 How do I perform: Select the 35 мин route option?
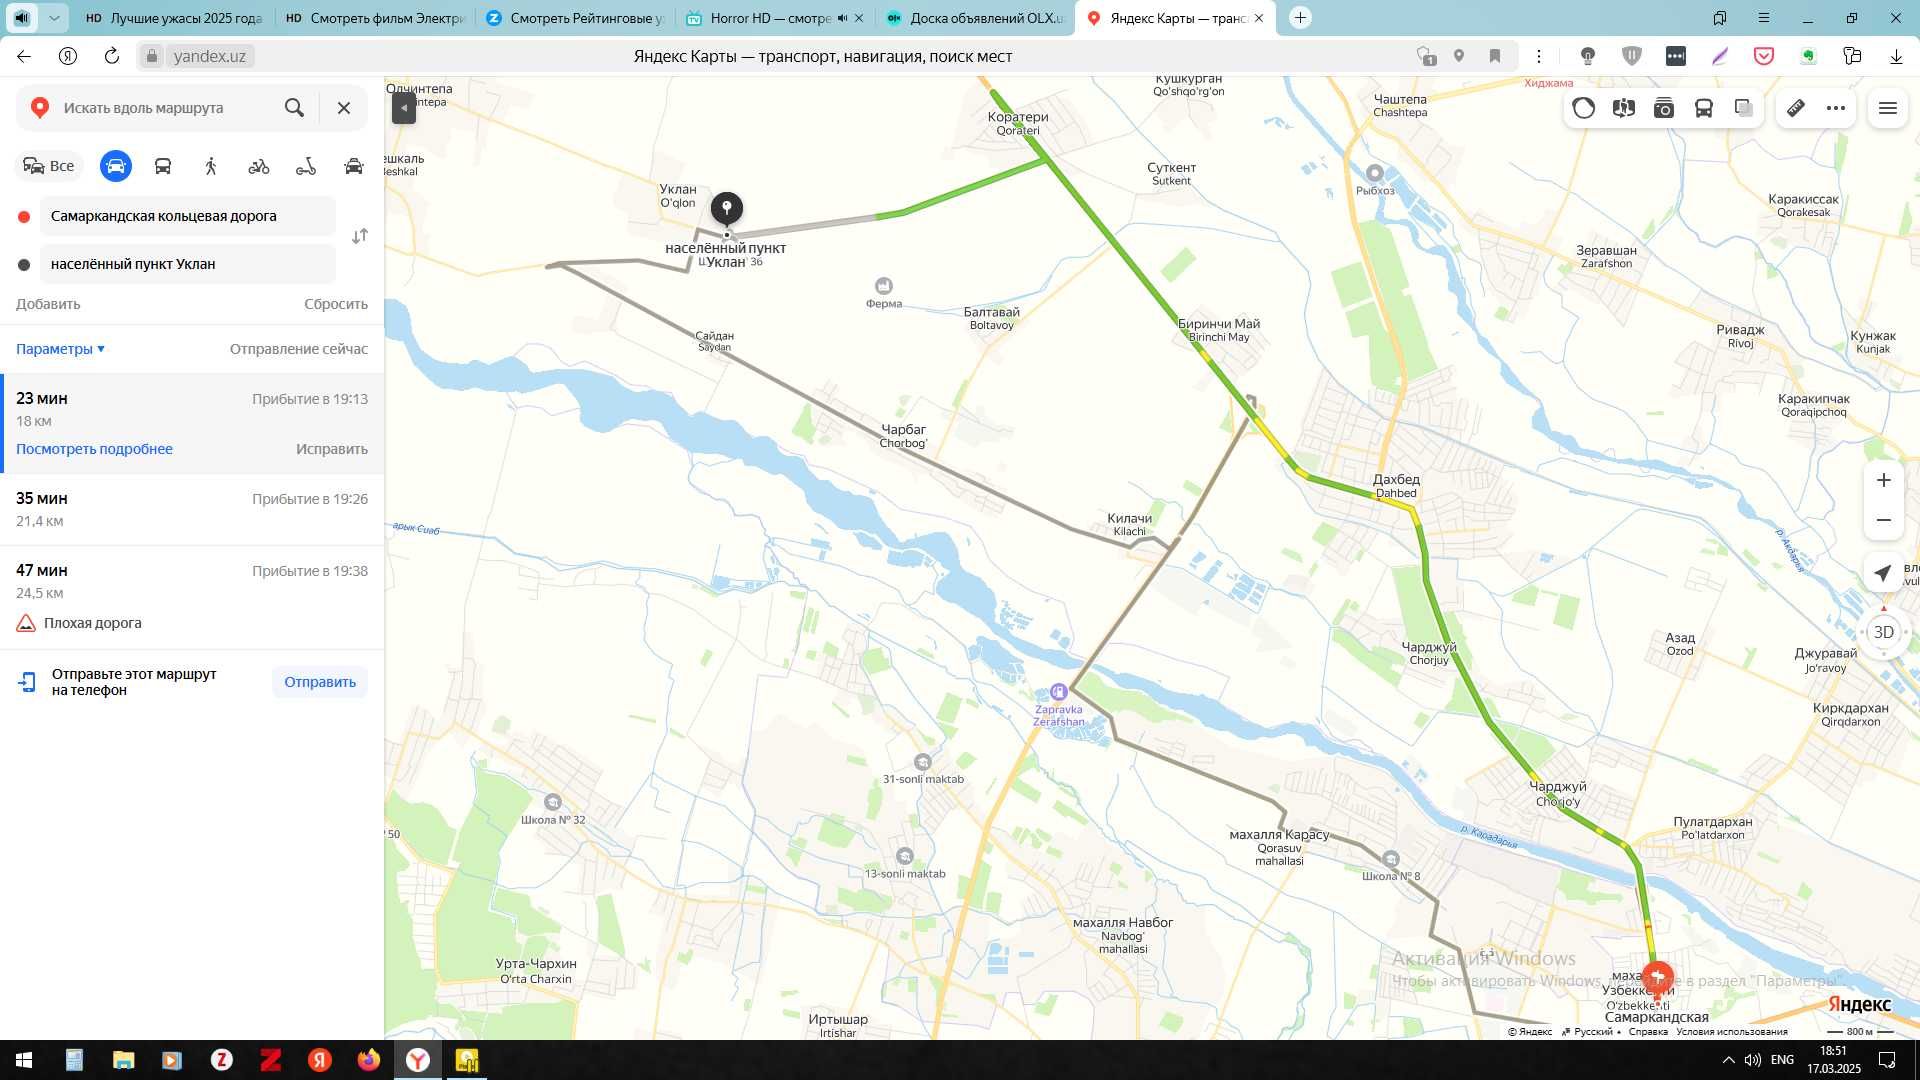point(192,509)
